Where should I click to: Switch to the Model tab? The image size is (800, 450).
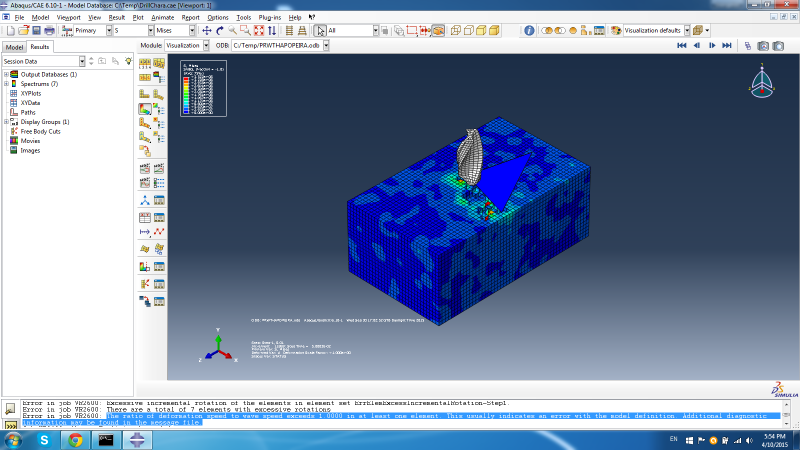click(x=14, y=47)
